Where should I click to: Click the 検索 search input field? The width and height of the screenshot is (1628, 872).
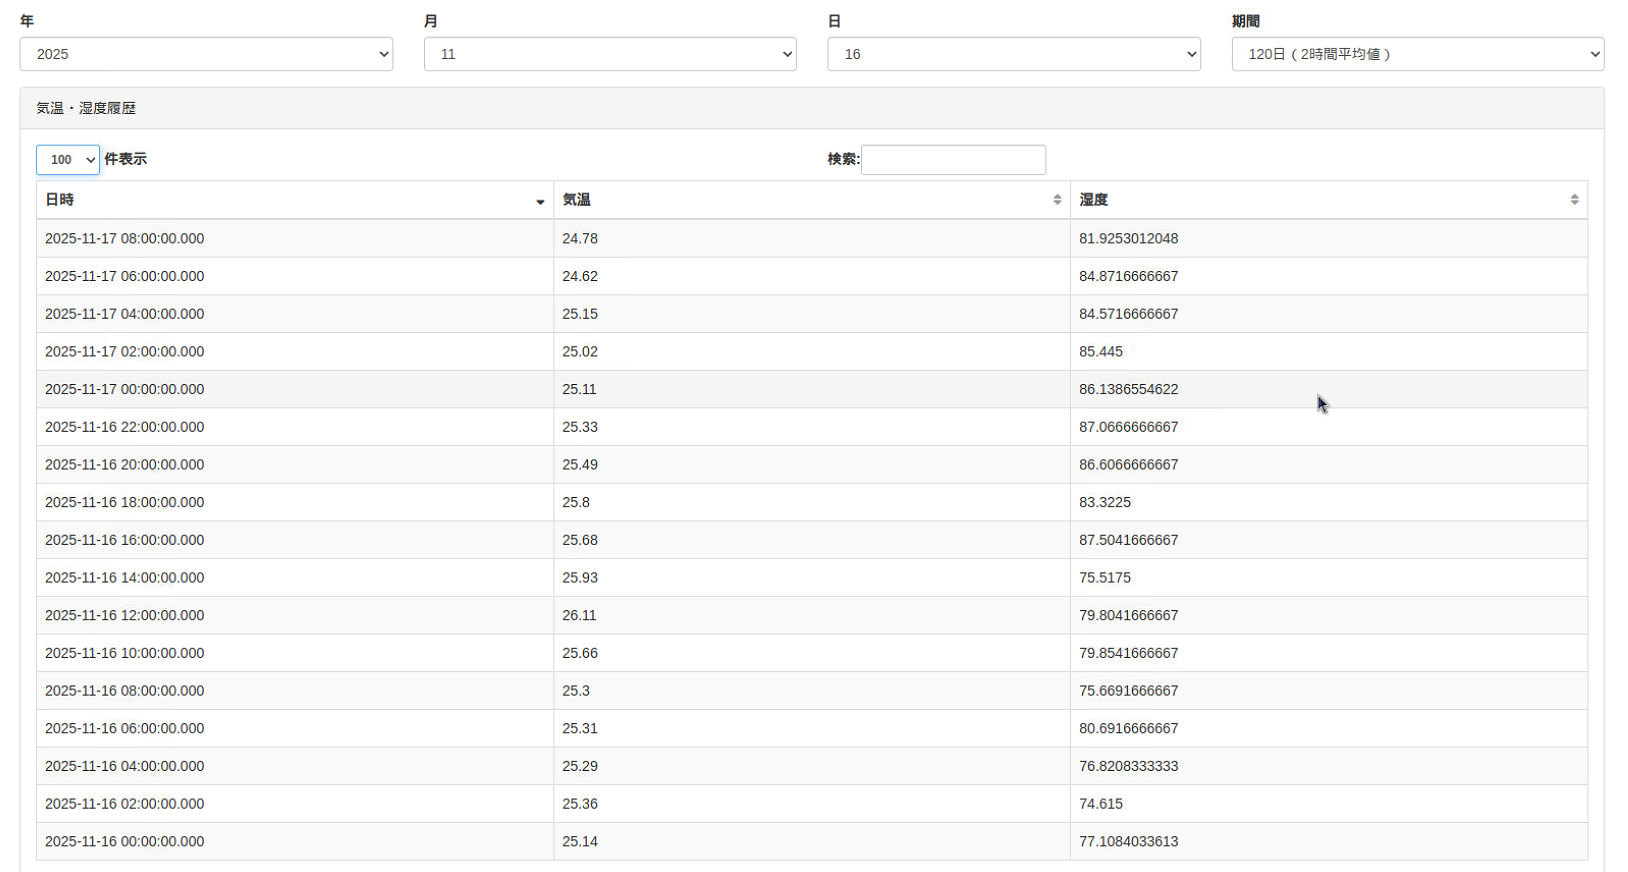tap(953, 160)
